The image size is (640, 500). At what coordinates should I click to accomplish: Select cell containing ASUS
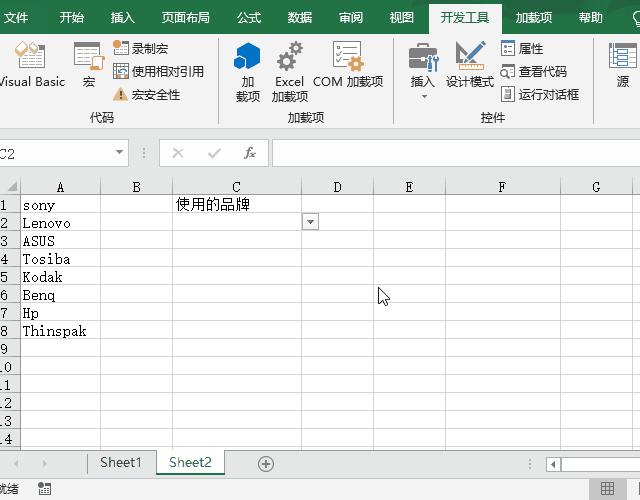click(60, 240)
